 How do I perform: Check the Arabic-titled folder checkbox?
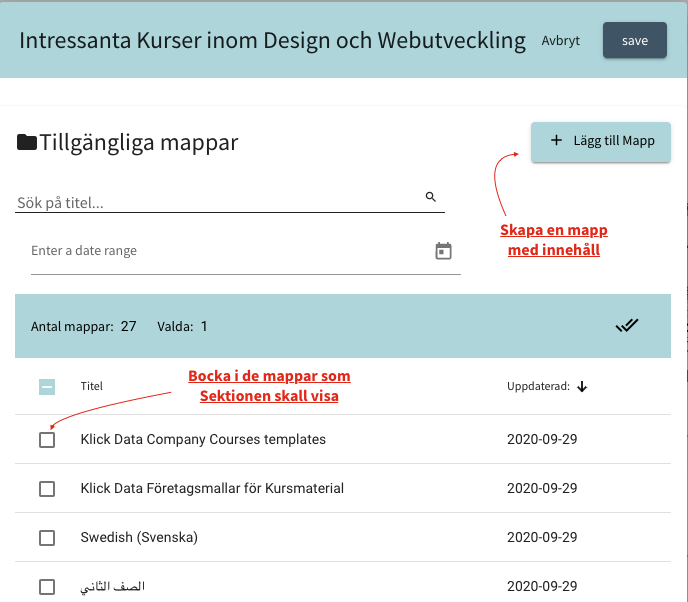click(47, 587)
